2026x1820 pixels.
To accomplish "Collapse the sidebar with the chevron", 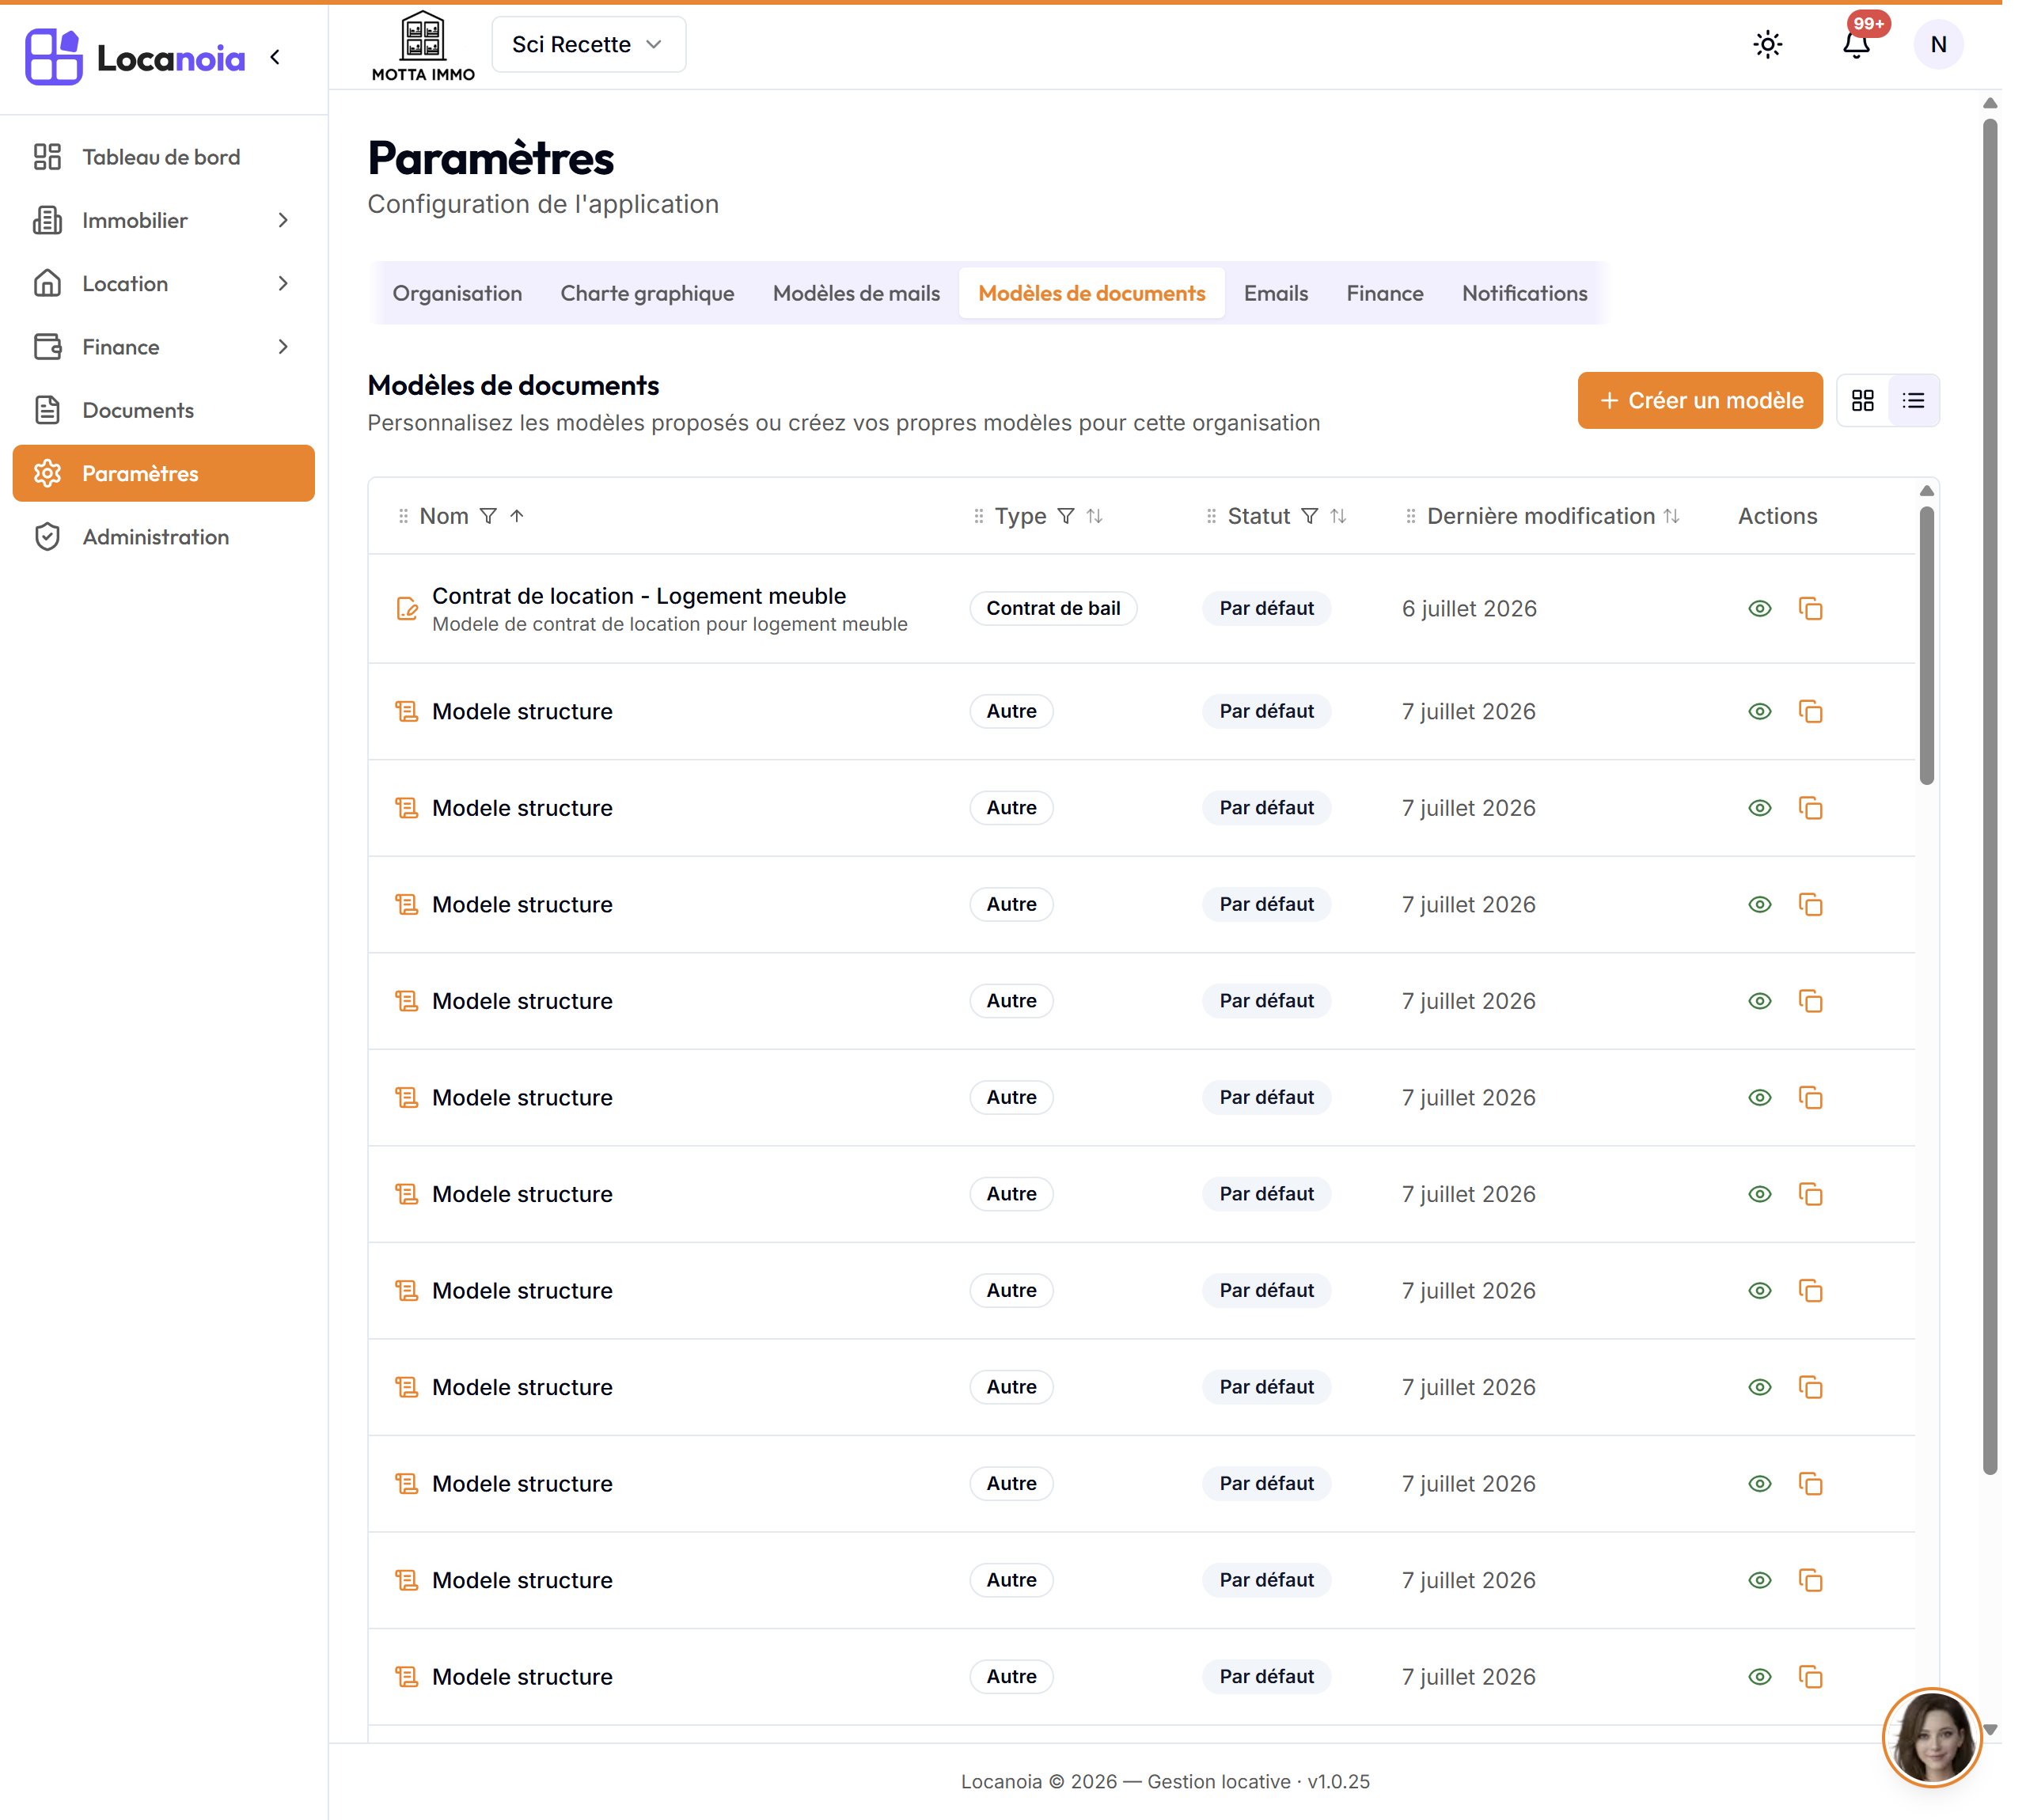I will 275,57.
